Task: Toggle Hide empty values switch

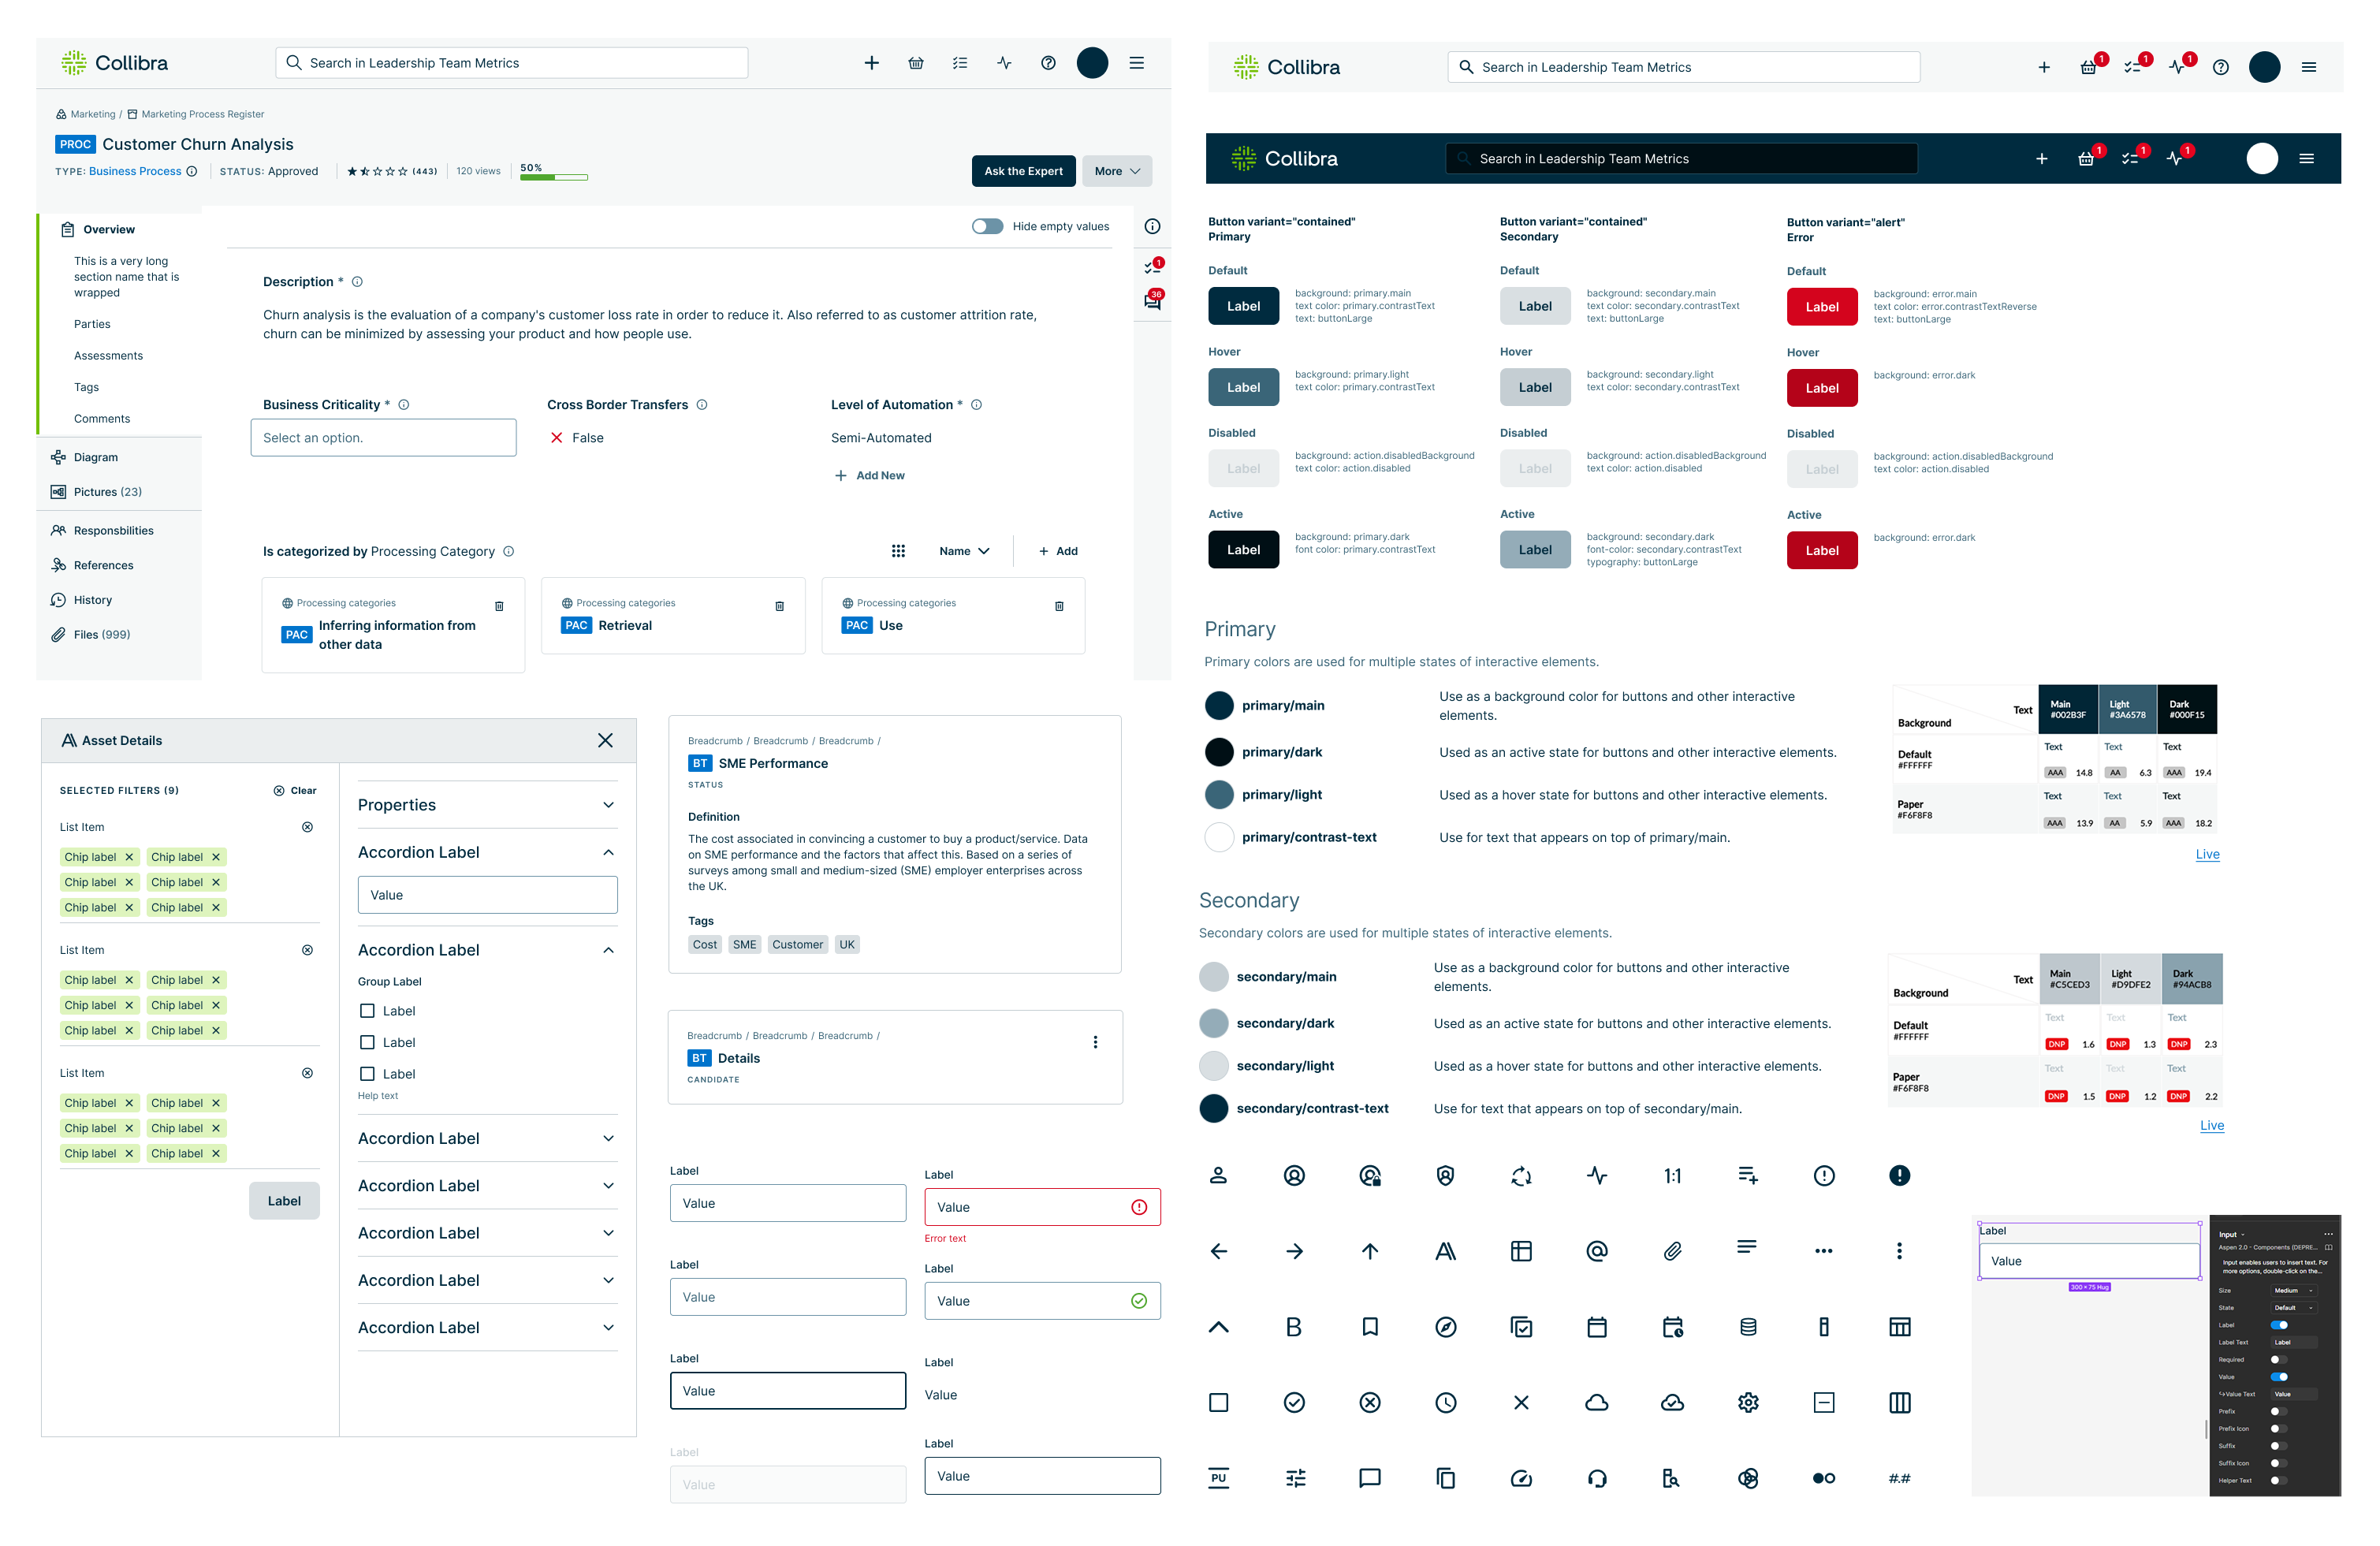Action: [x=987, y=226]
